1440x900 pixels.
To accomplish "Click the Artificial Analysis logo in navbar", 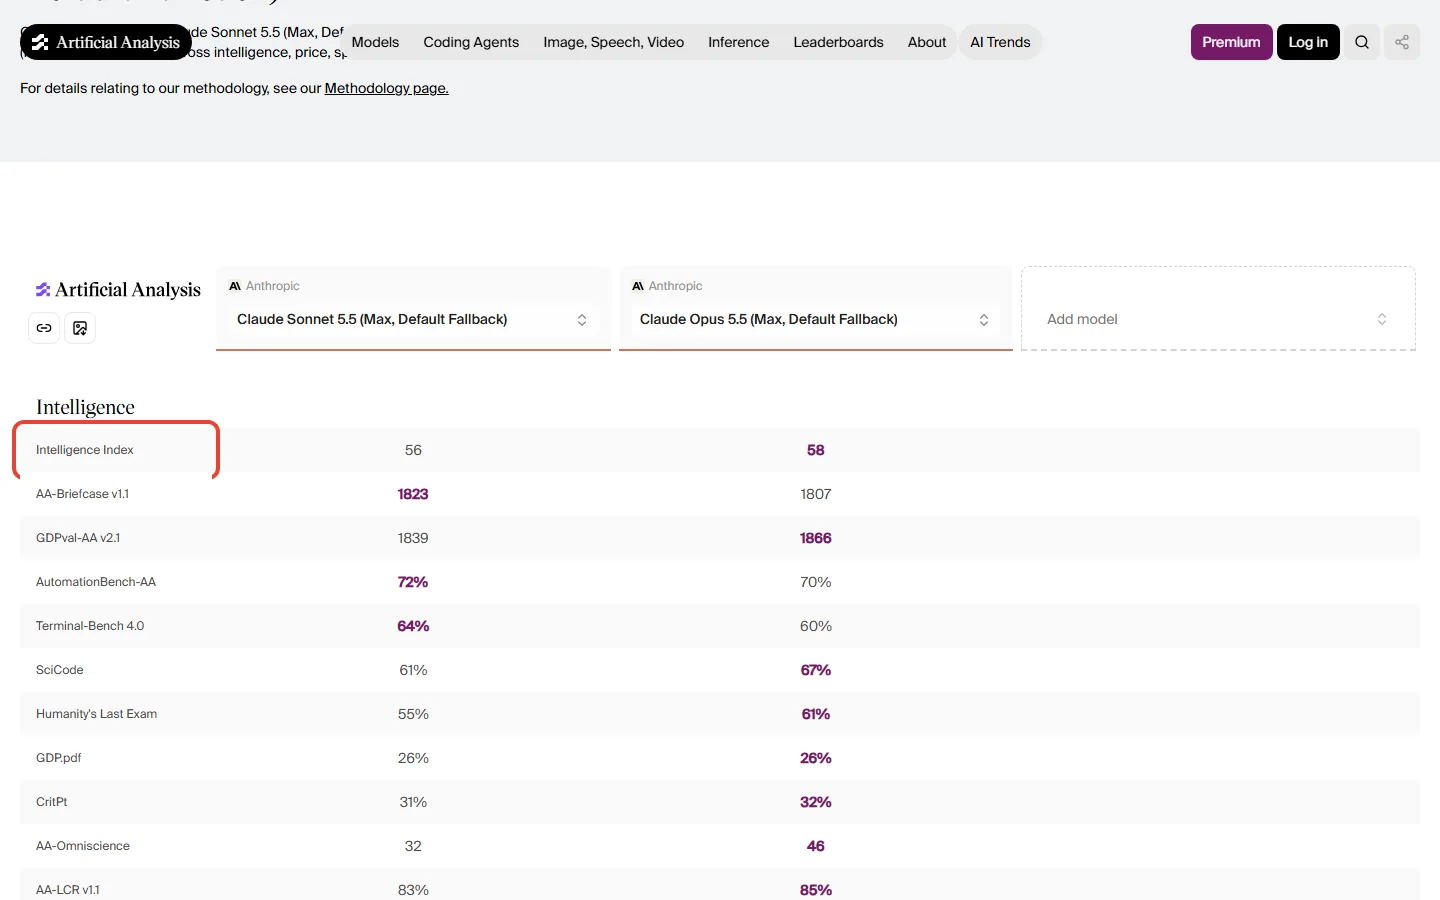I will pyautogui.click(x=106, y=42).
